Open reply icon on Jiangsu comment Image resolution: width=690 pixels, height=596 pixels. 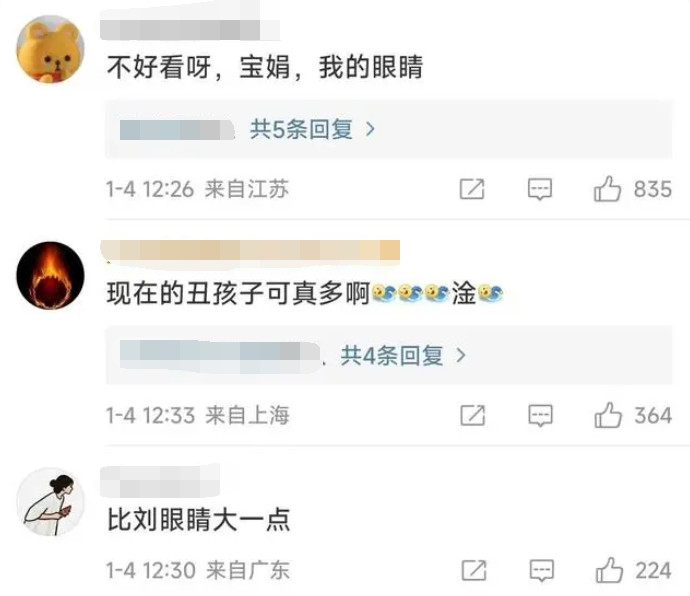pyautogui.click(x=540, y=189)
